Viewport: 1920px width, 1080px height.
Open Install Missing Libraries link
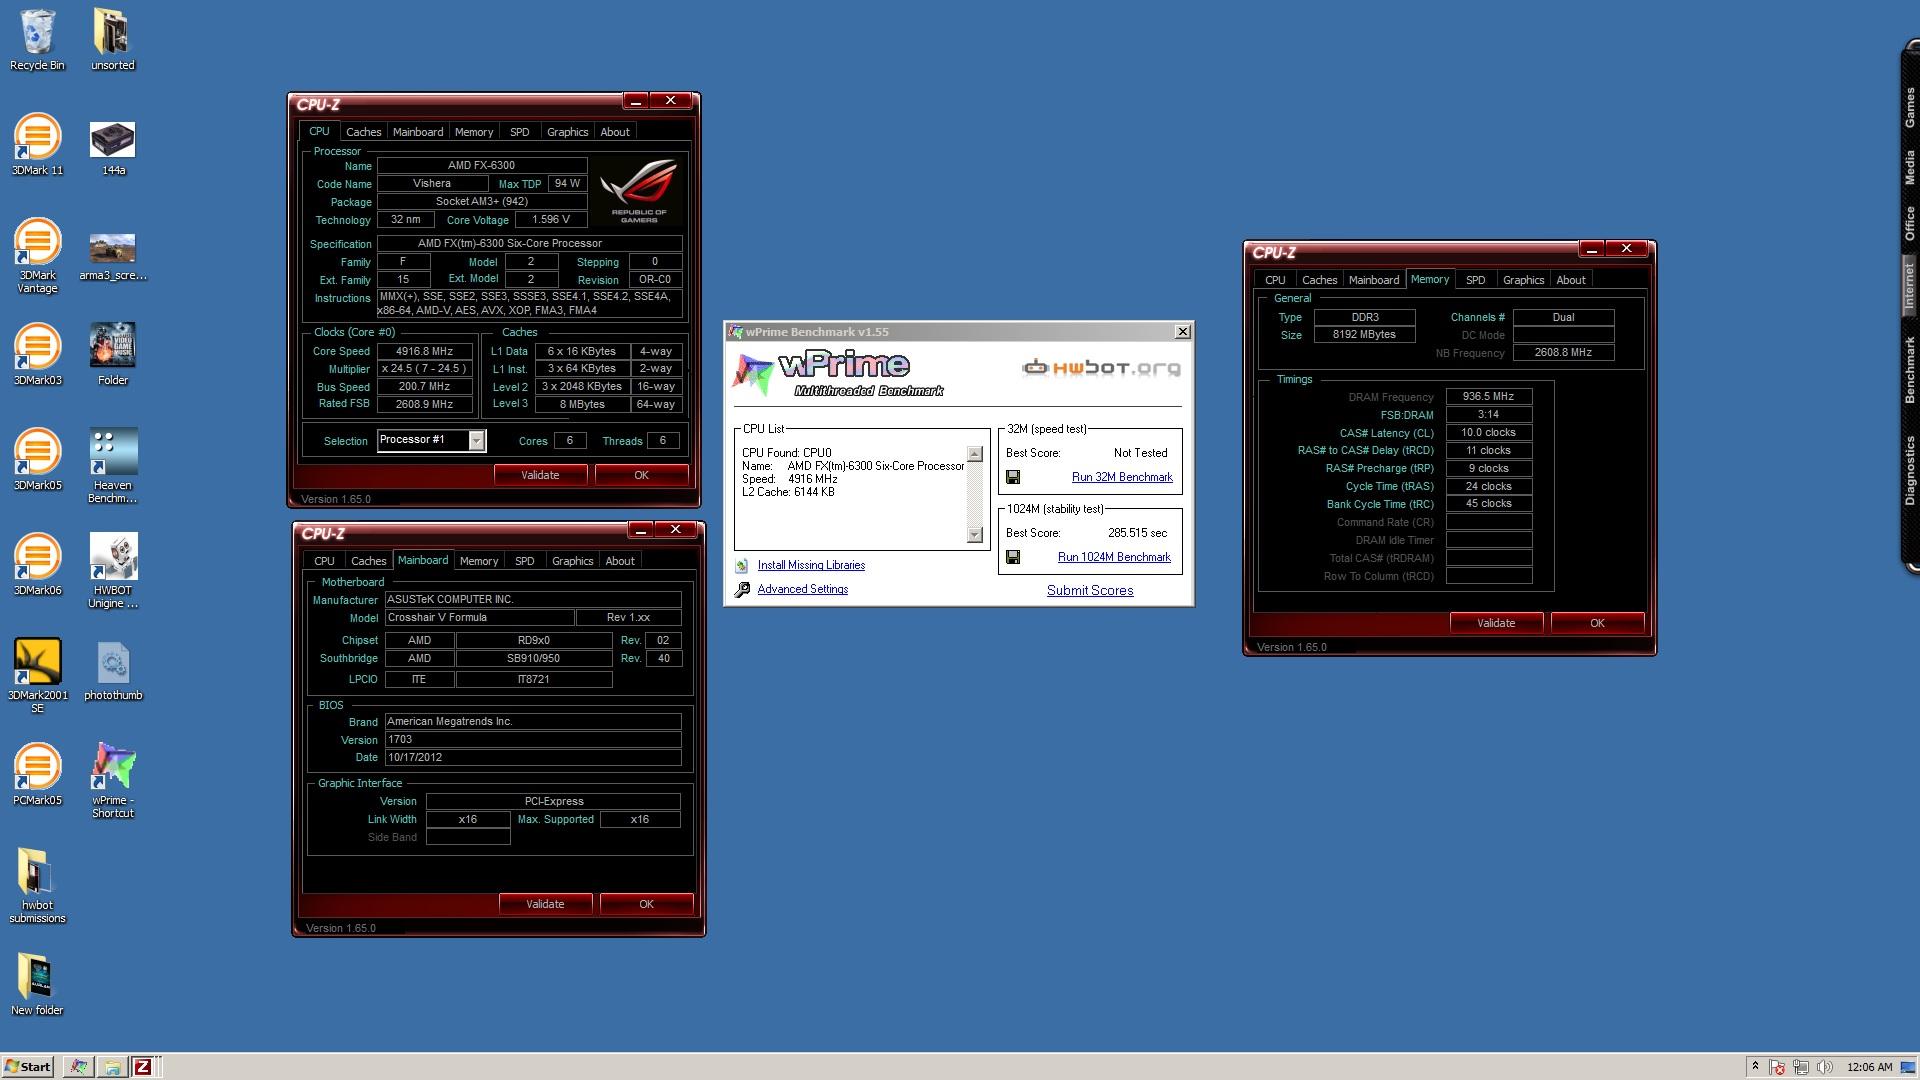pyautogui.click(x=811, y=565)
